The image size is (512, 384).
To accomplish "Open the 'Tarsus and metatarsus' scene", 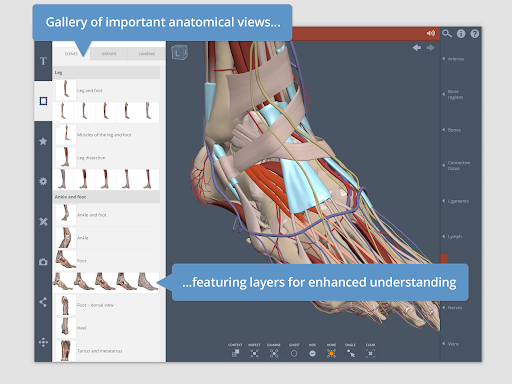I will (x=107, y=351).
